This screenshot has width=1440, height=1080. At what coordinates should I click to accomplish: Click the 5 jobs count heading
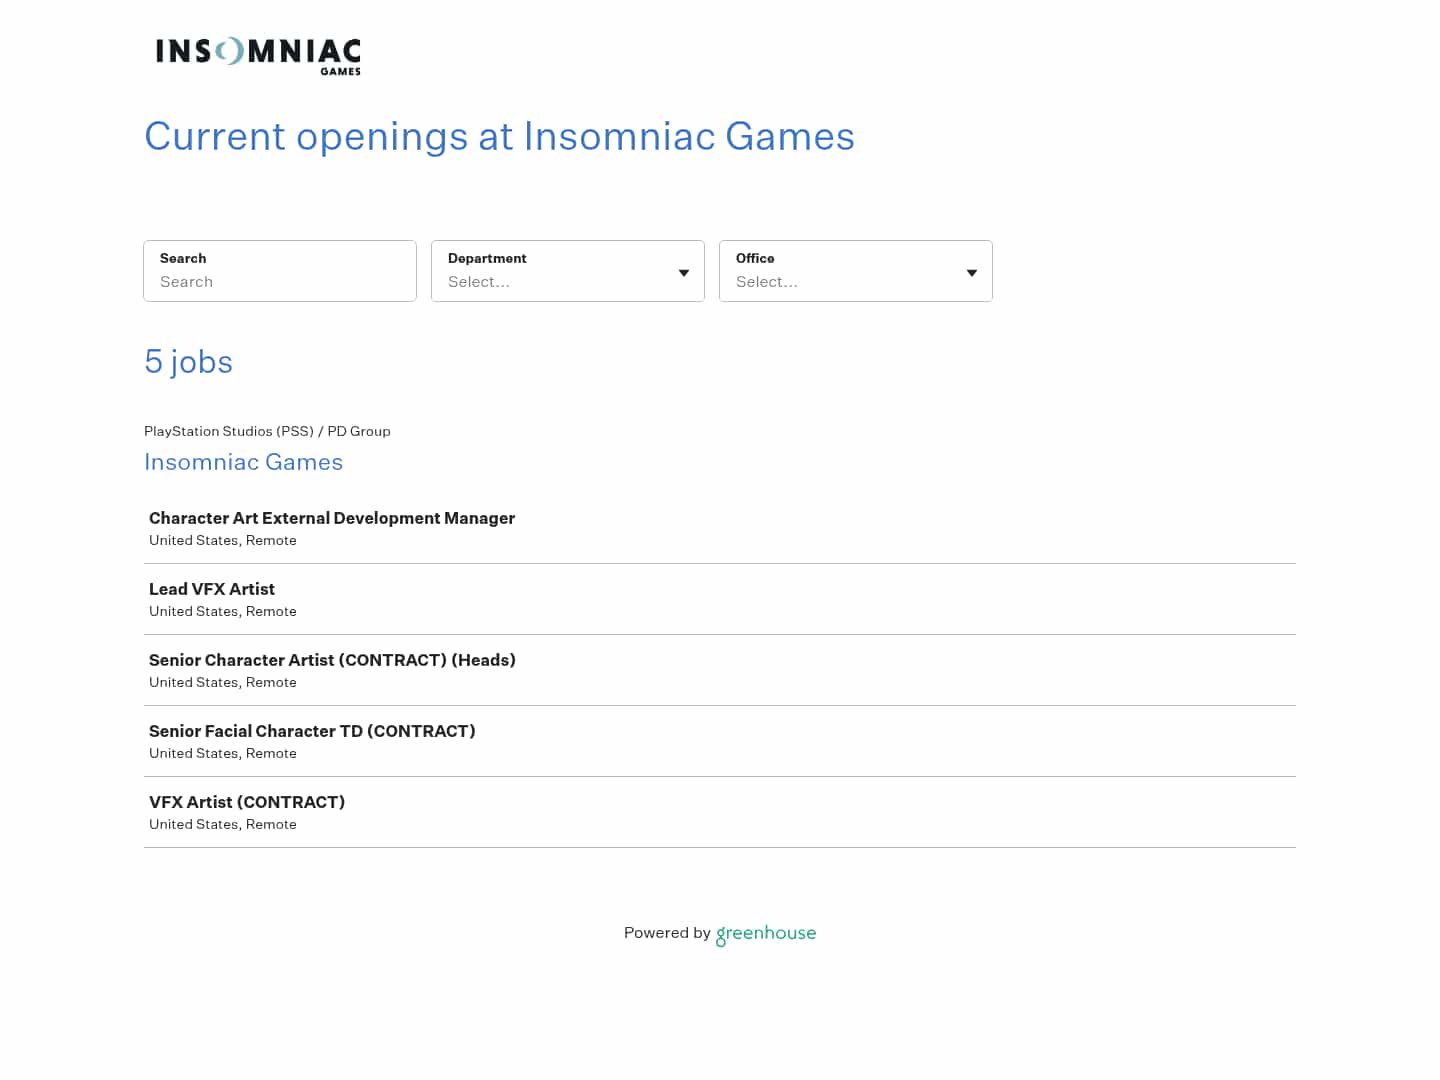tap(188, 362)
